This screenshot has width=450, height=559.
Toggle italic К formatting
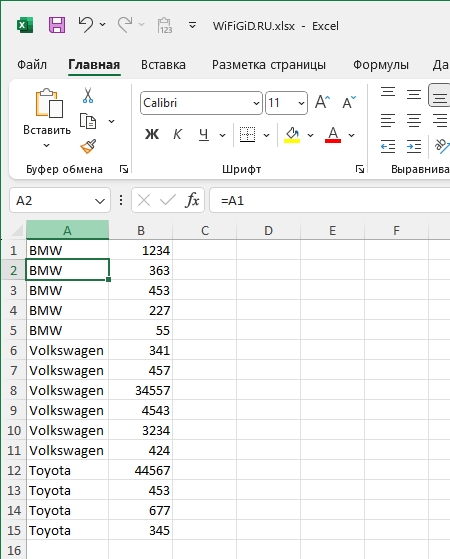click(177, 134)
